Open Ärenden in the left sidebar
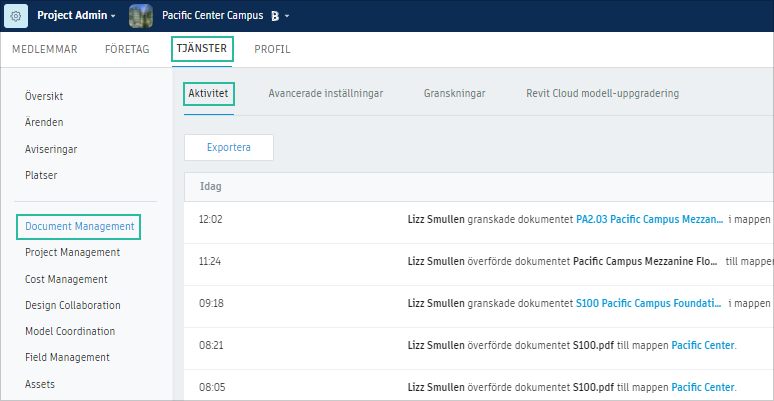The width and height of the screenshot is (774, 401). (44, 122)
